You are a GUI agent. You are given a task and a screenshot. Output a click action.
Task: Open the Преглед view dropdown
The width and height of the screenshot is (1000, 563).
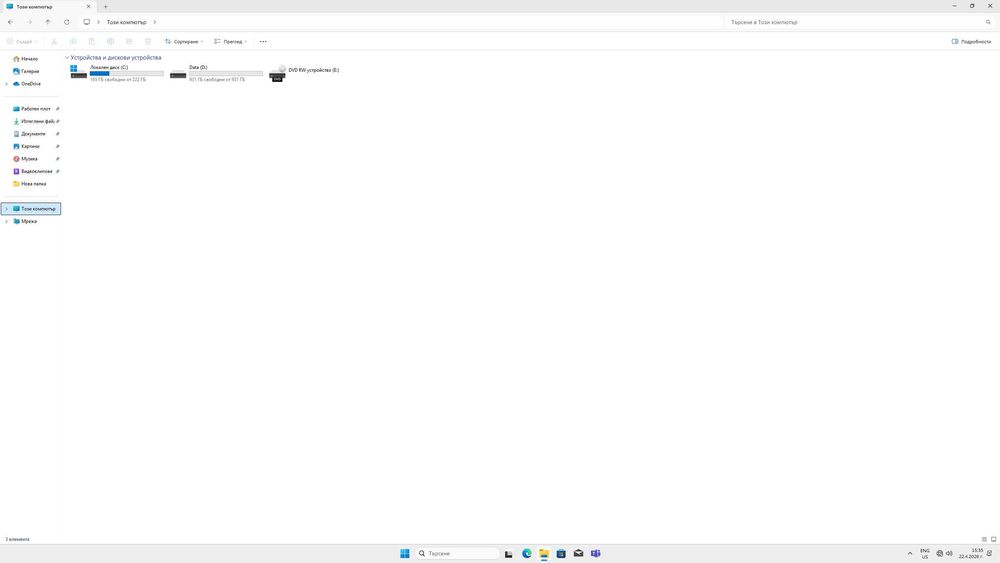[230, 41]
